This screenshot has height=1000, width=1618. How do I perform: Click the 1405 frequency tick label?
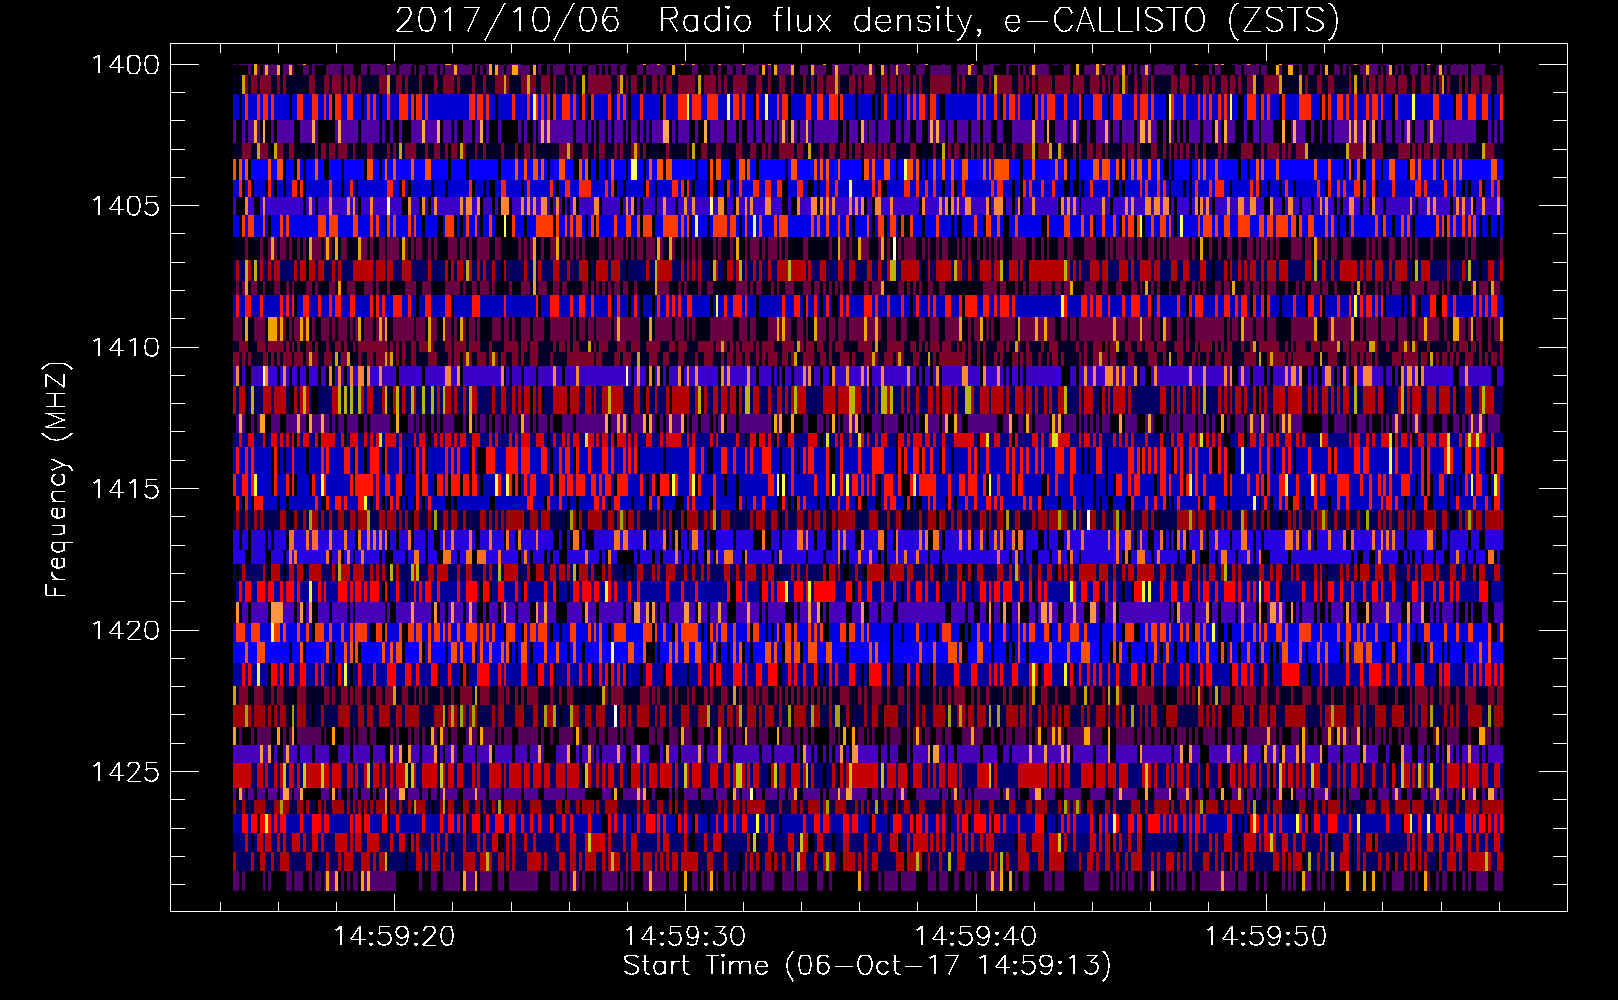coord(125,206)
